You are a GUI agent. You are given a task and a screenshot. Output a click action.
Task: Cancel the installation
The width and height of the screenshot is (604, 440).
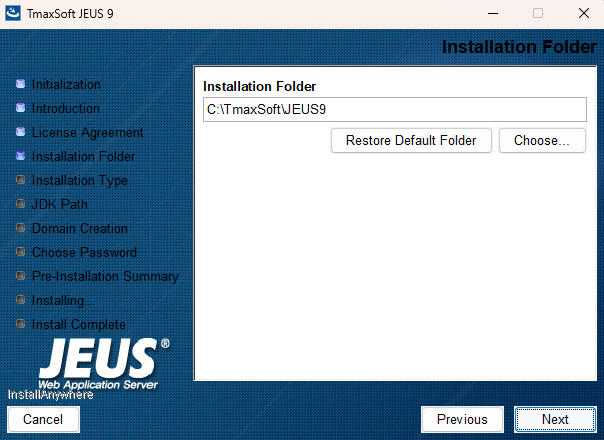[43, 420]
